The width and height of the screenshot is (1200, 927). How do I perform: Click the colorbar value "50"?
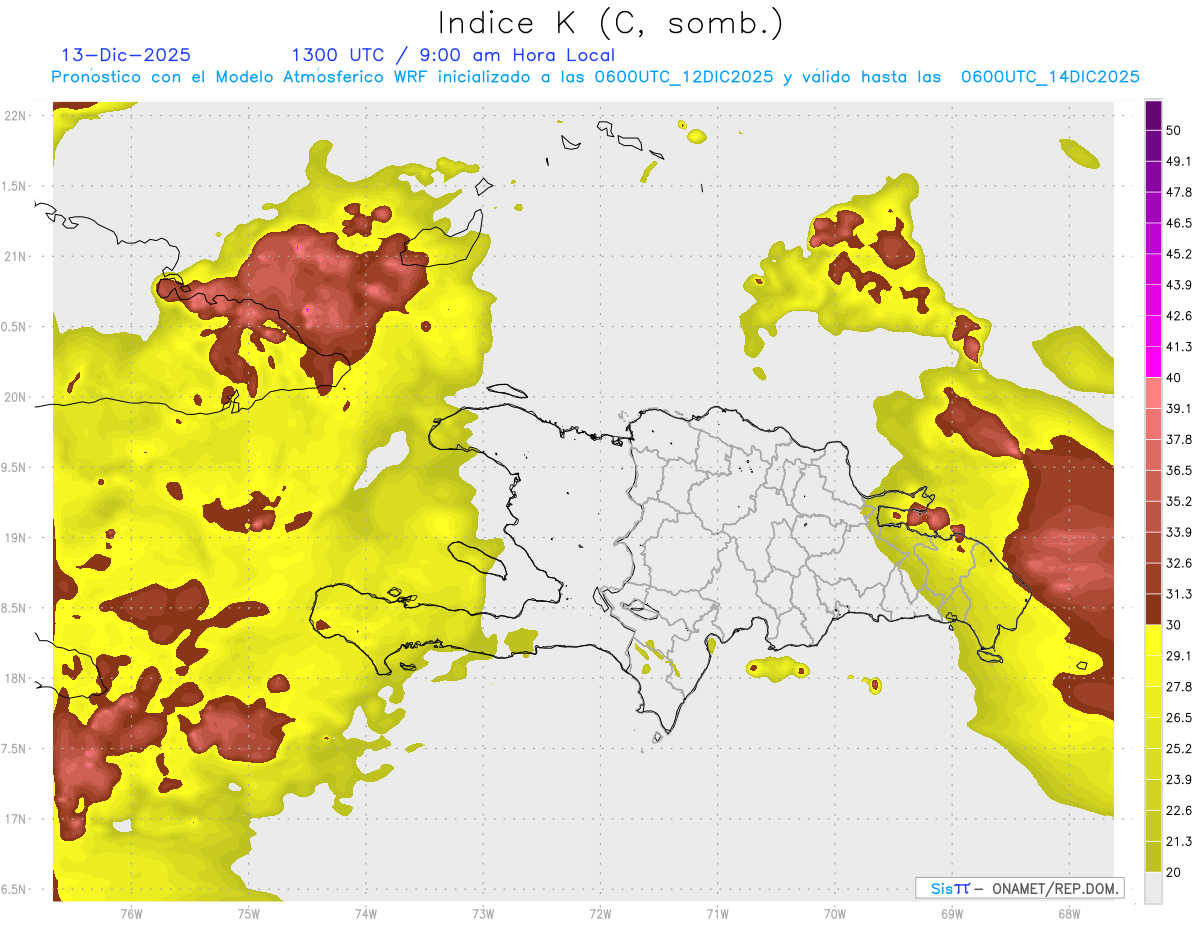click(1174, 130)
